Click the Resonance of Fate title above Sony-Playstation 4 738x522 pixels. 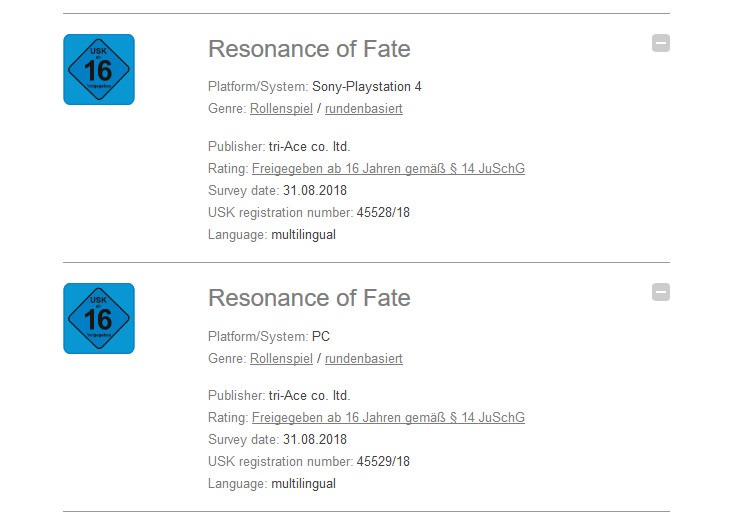click(309, 49)
